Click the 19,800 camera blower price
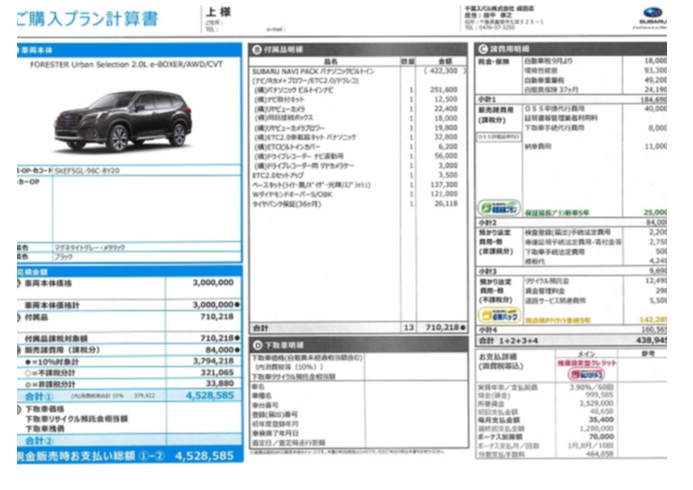 click(x=446, y=128)
